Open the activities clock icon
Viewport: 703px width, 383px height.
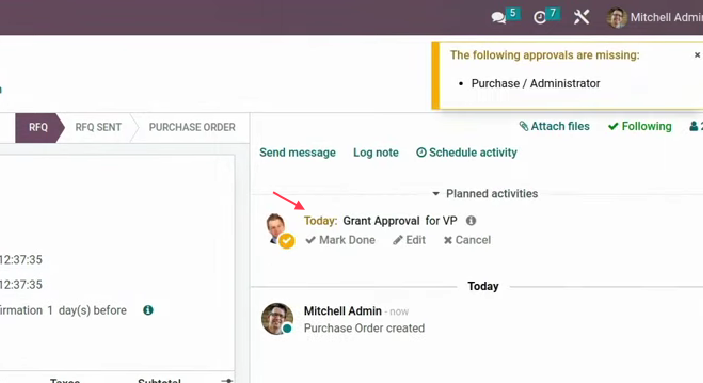[x=540, y=17]
